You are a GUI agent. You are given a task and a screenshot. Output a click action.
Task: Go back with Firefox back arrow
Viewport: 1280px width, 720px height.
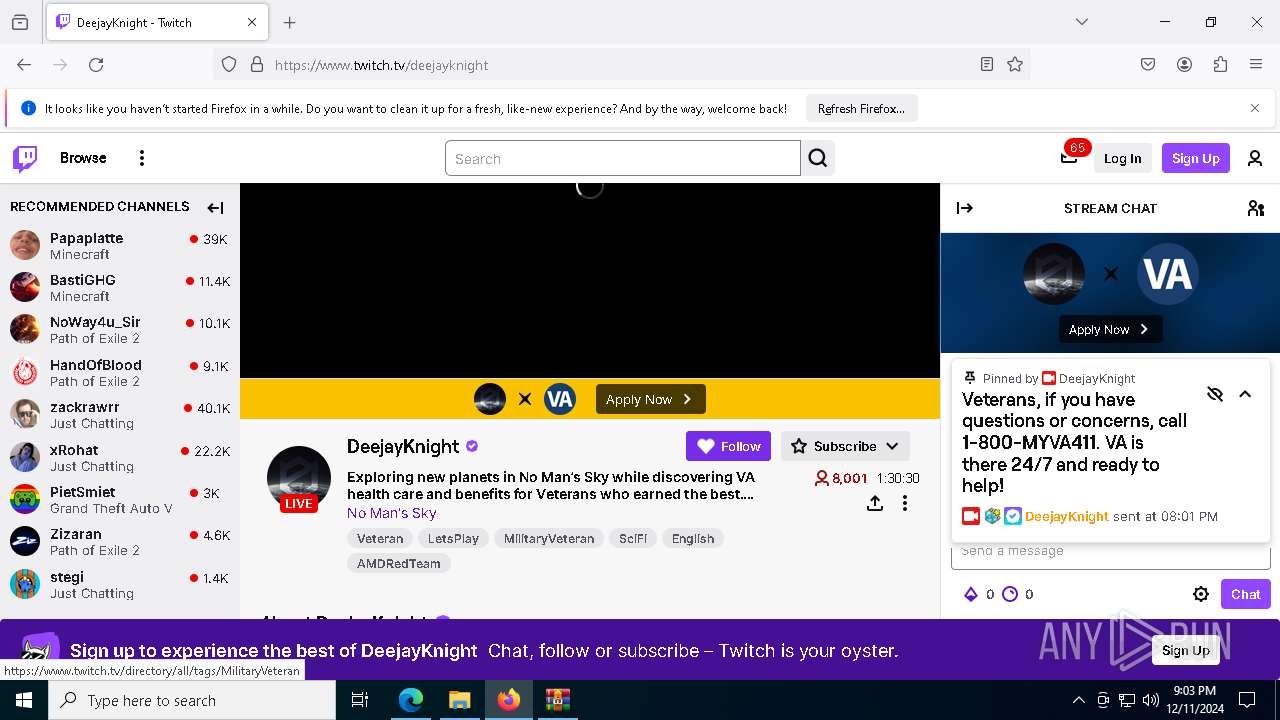click(24, 65)
